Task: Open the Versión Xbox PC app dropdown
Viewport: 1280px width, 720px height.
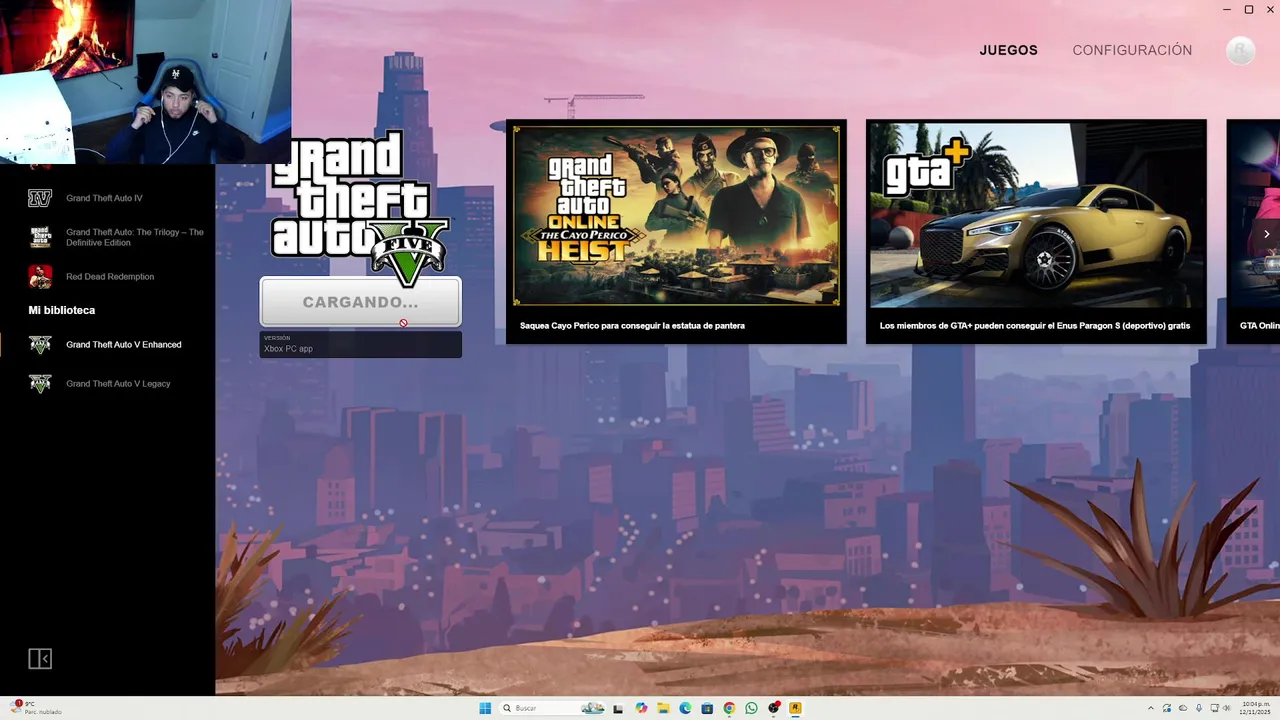Action: coord(361,345)
